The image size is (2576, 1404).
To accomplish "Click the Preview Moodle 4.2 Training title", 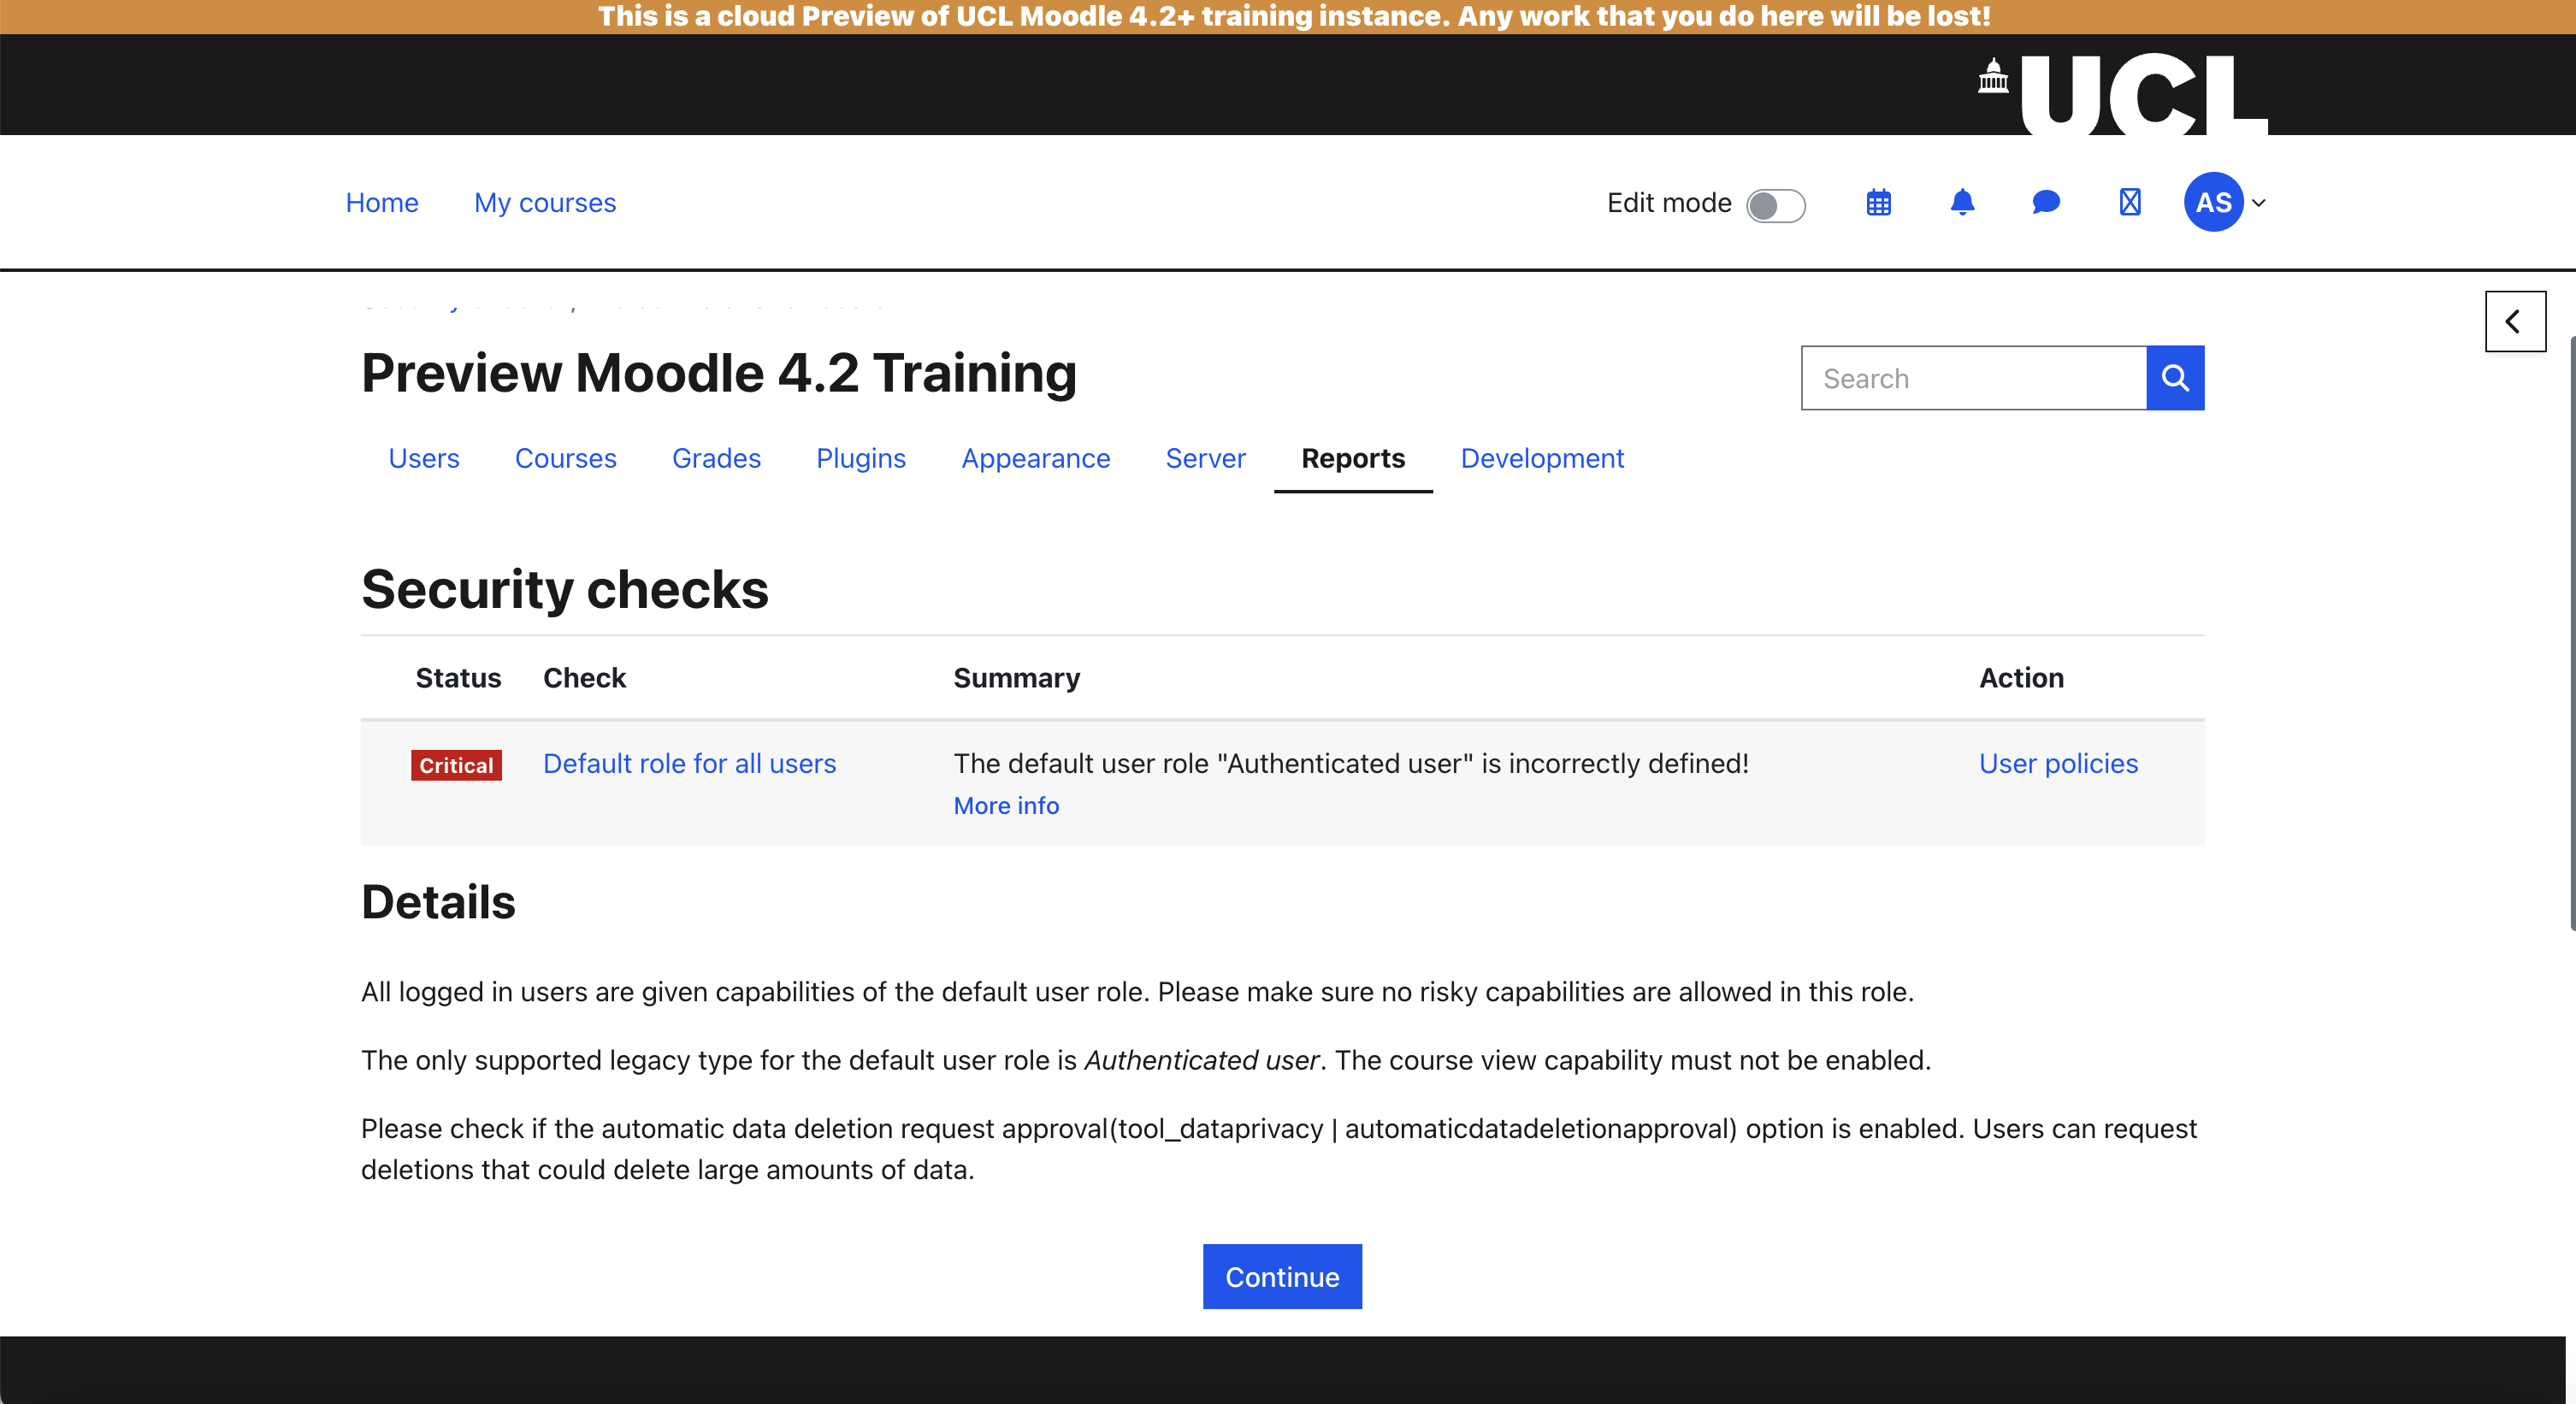I will pyautogui.click(x=718, y=374).
